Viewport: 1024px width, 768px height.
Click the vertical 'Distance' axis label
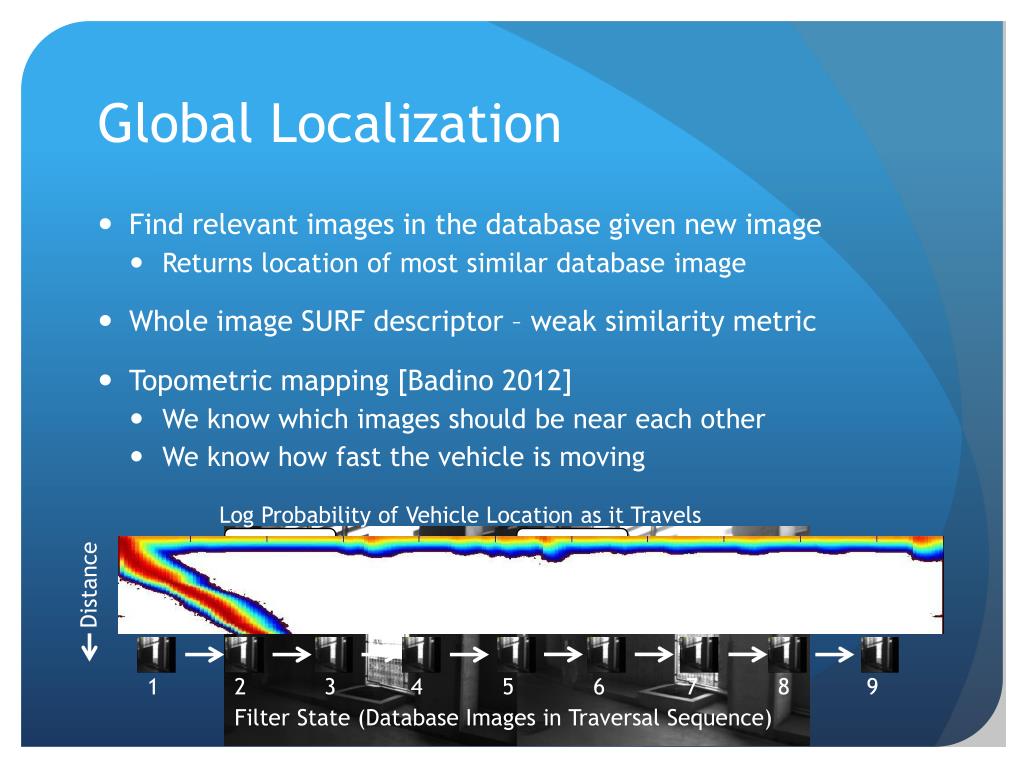[89, 584]
